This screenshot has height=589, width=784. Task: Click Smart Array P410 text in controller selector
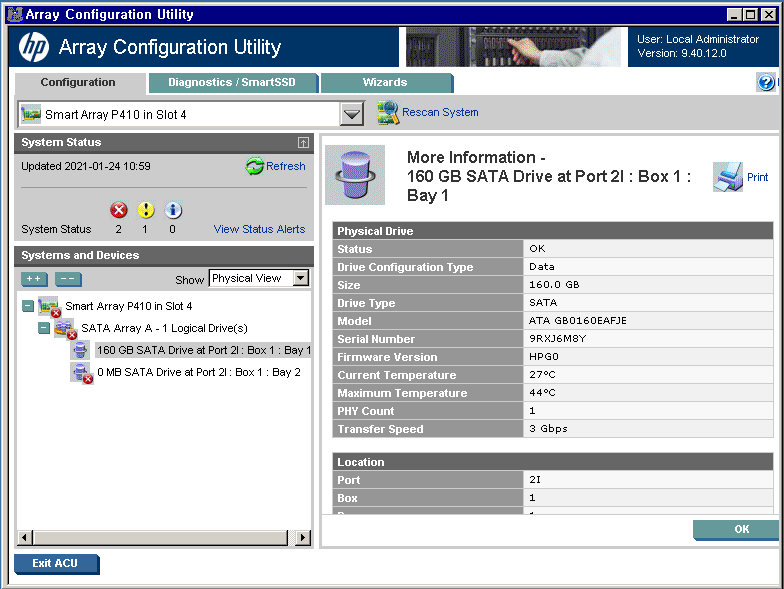(x=116, y=114)
